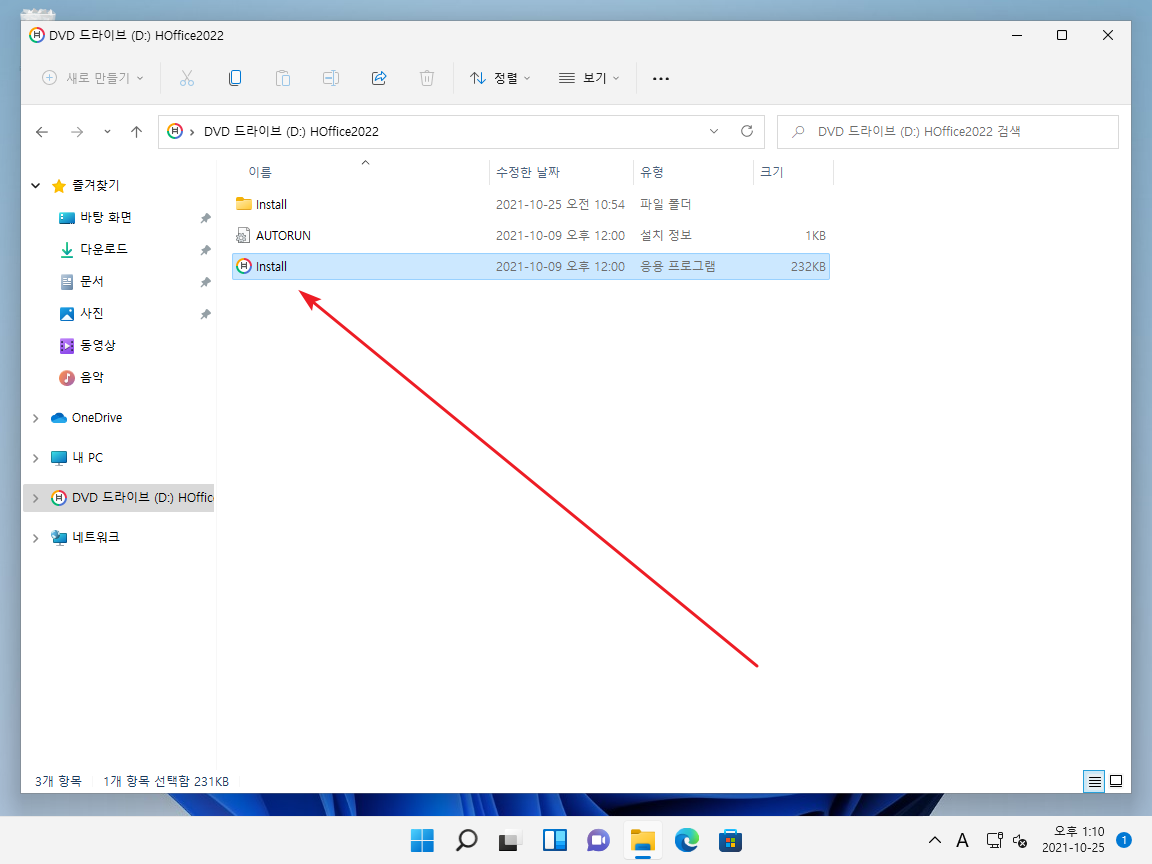Open Task View on the taskbar
Image resolution: width=1152 pixels, height=864 pixels.
(x=510, y=840)
